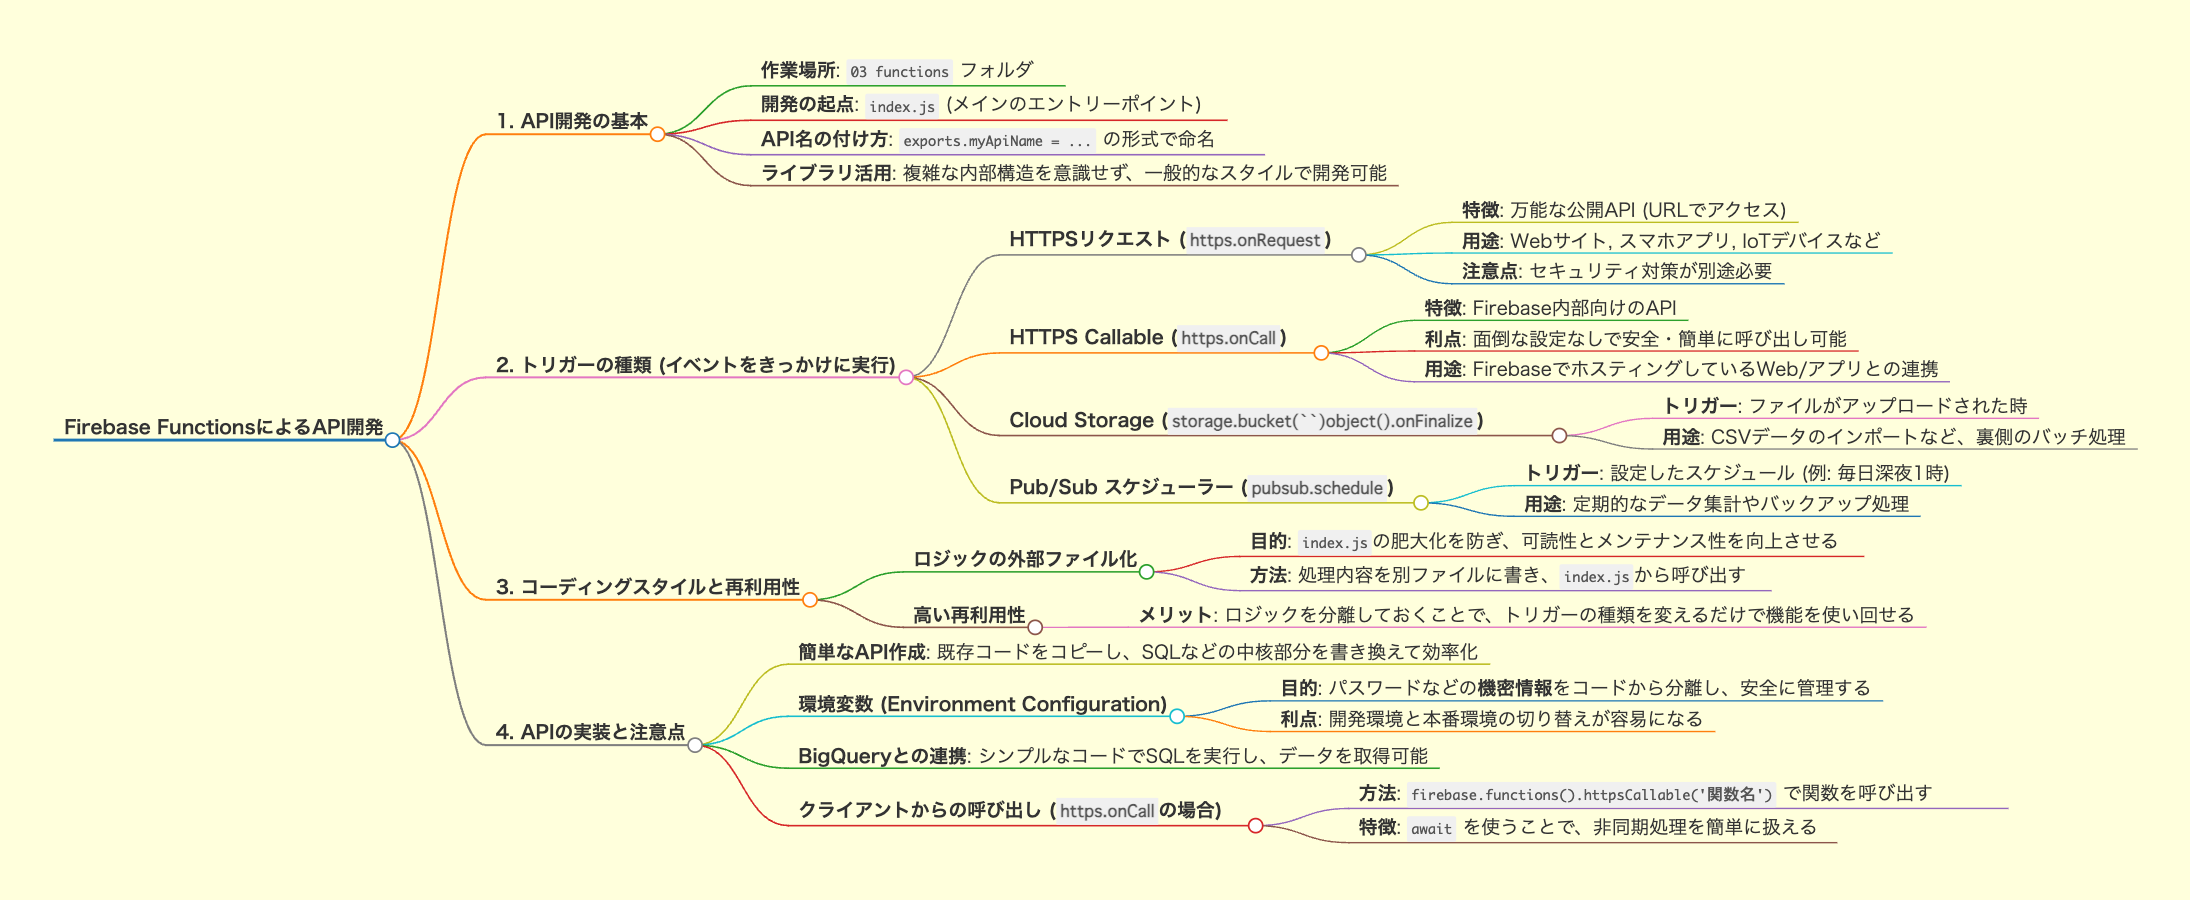This screenshot has width=2190, height=900.
Task: Select the 'Cloud Storage' onFinalize node
Action: click(1247, 420)
